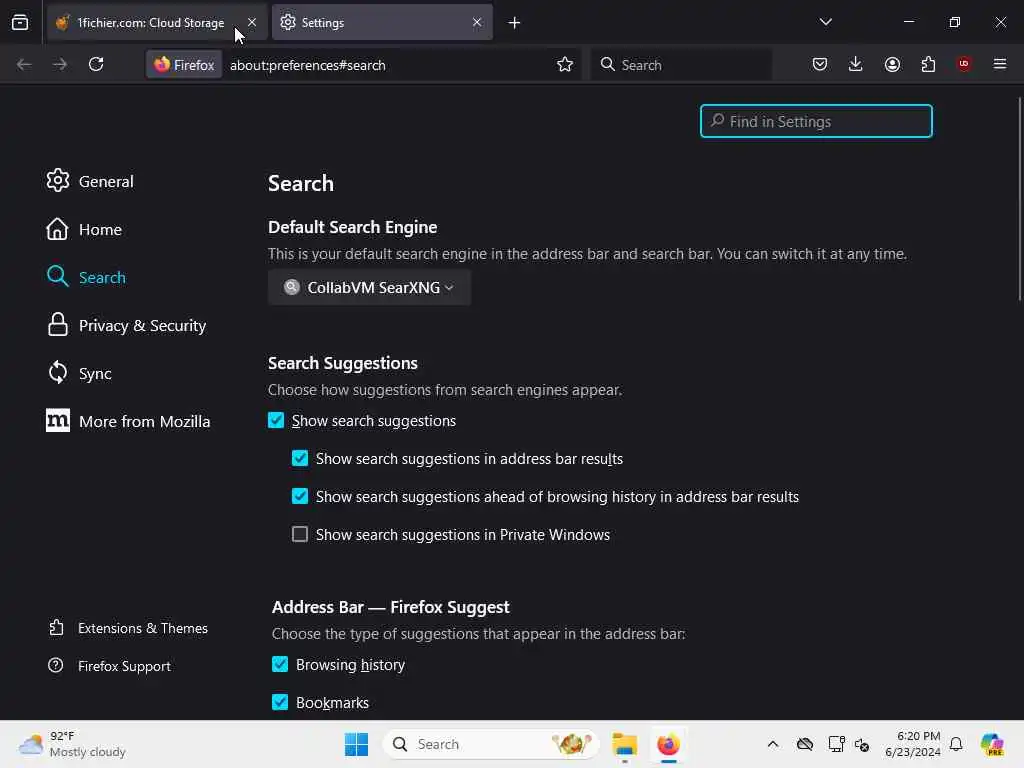Open the CollabVM SearXNG search engine dropdown
Screen dimensions: 1024x768
click(369, 287)
